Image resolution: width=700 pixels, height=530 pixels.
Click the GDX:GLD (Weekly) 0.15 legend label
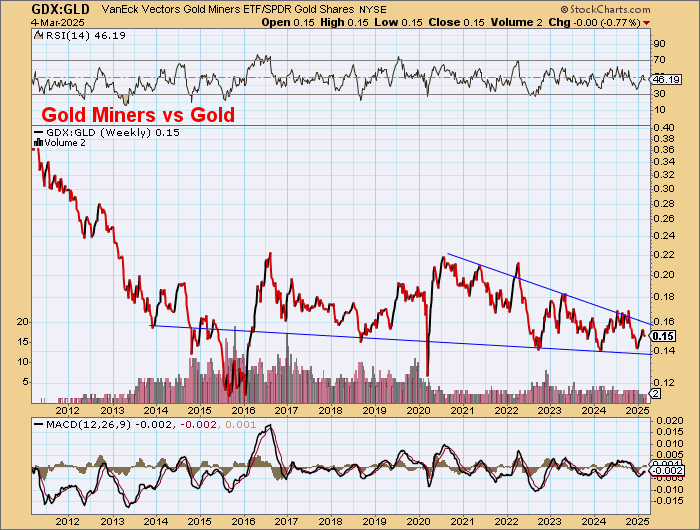[x=113, y=133]
